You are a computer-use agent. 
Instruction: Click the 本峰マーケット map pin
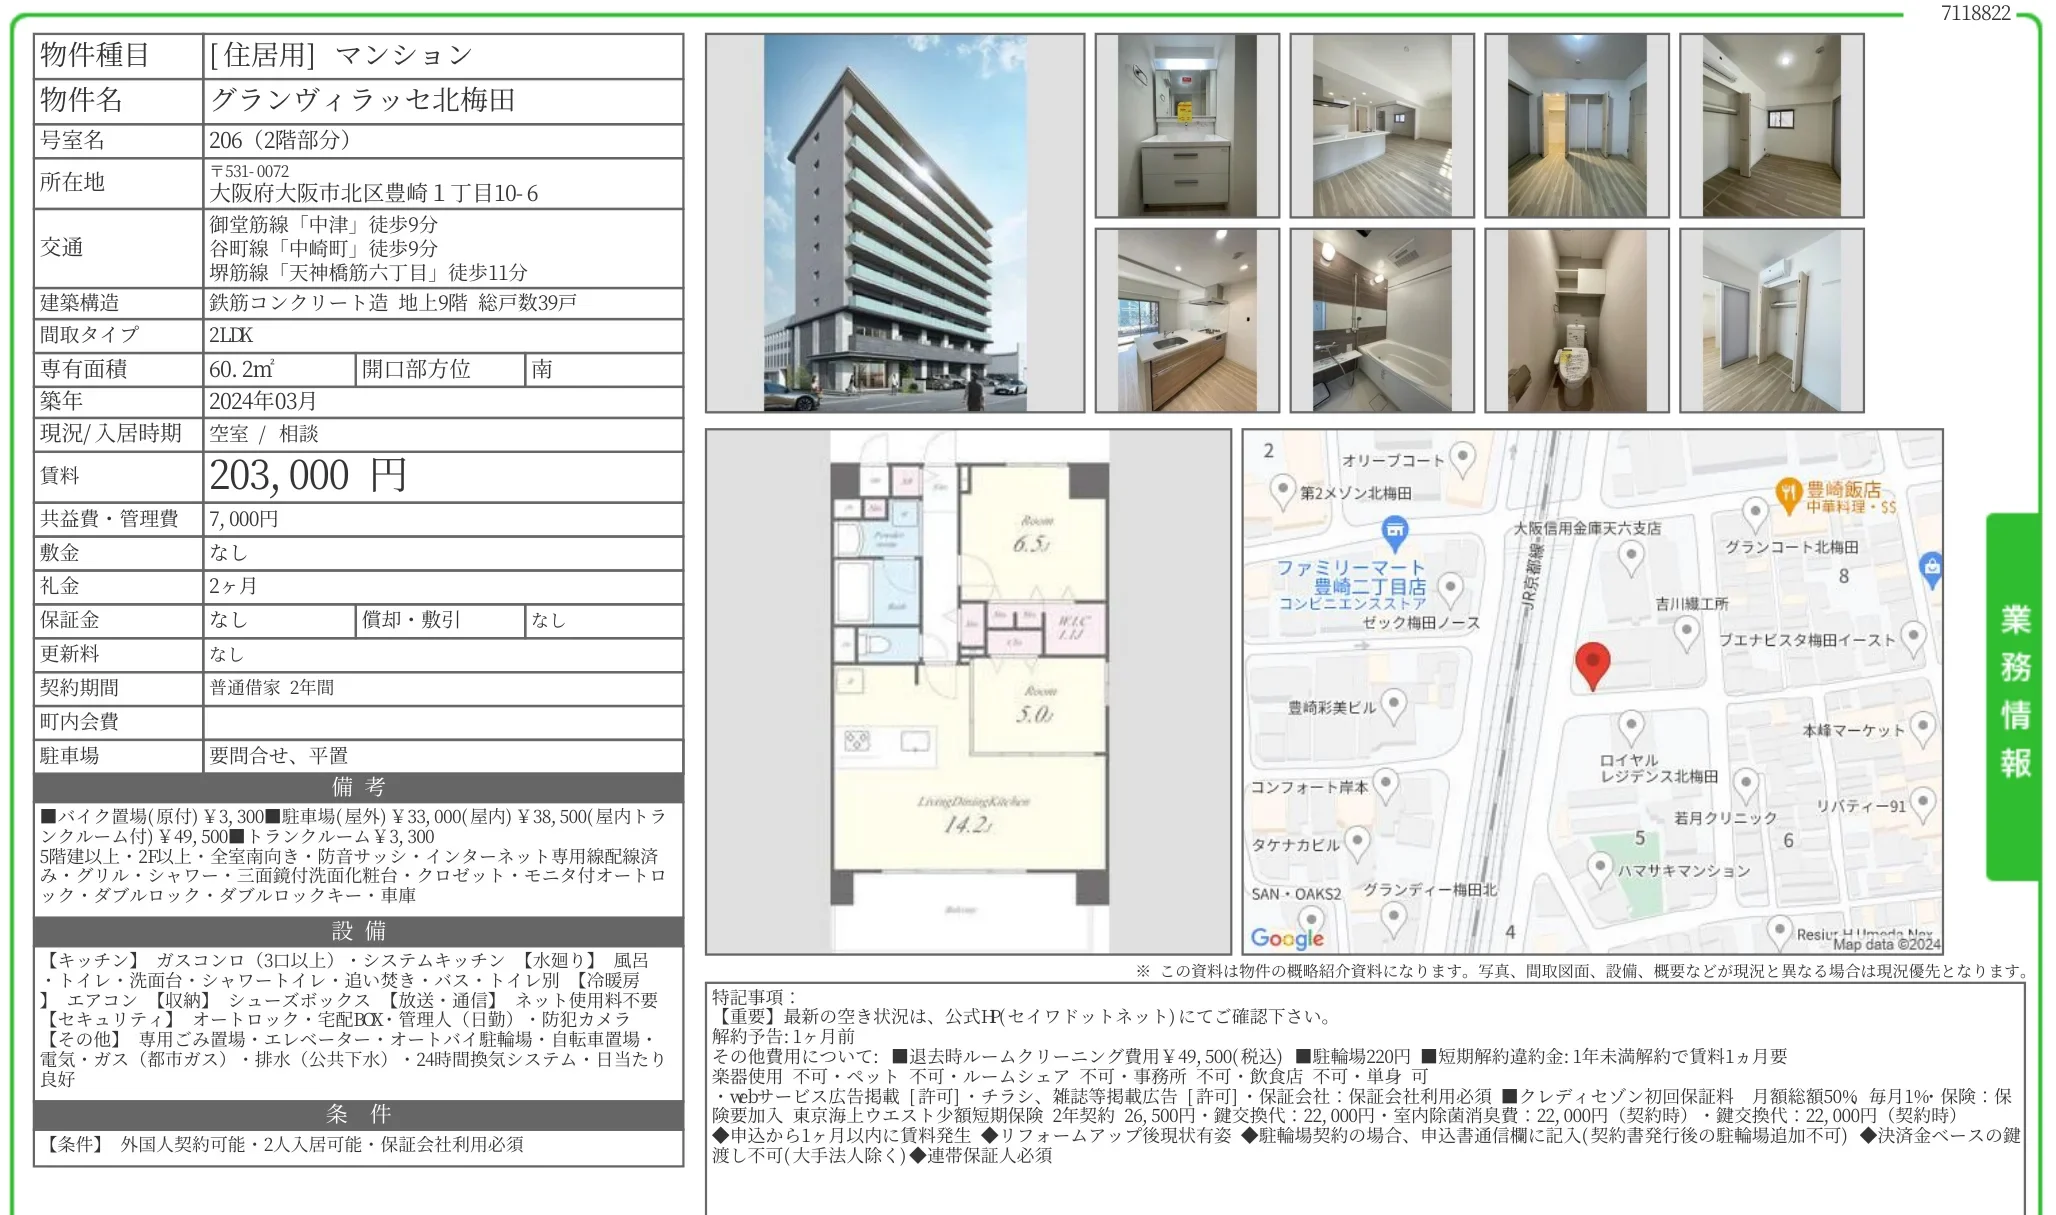click(1922, 727)
